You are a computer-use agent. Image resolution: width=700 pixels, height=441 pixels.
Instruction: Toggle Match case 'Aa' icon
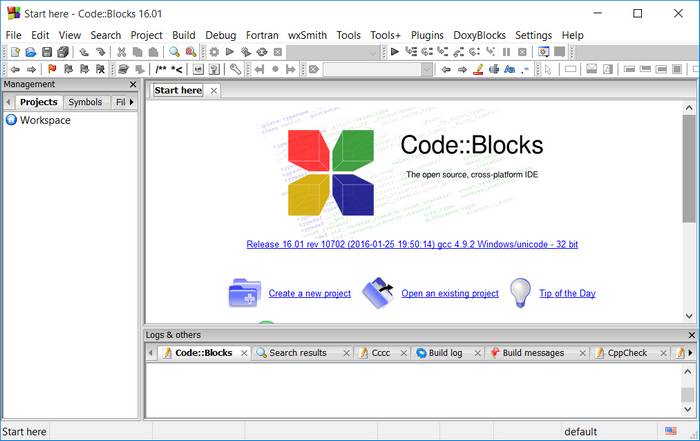click(509, 69)
